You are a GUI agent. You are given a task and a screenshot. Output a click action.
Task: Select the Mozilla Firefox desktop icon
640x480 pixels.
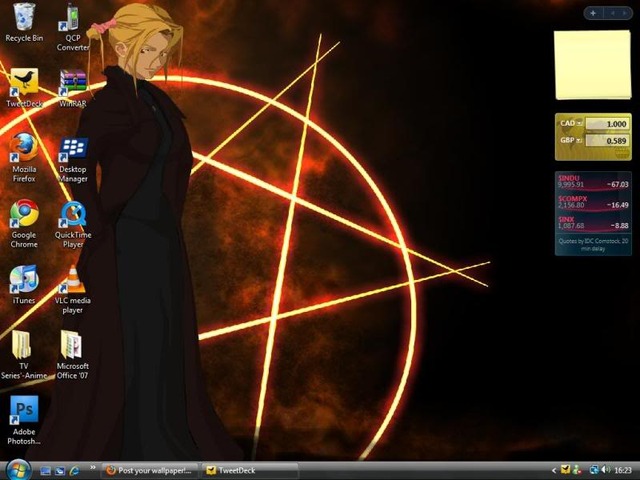coord(24,158)
